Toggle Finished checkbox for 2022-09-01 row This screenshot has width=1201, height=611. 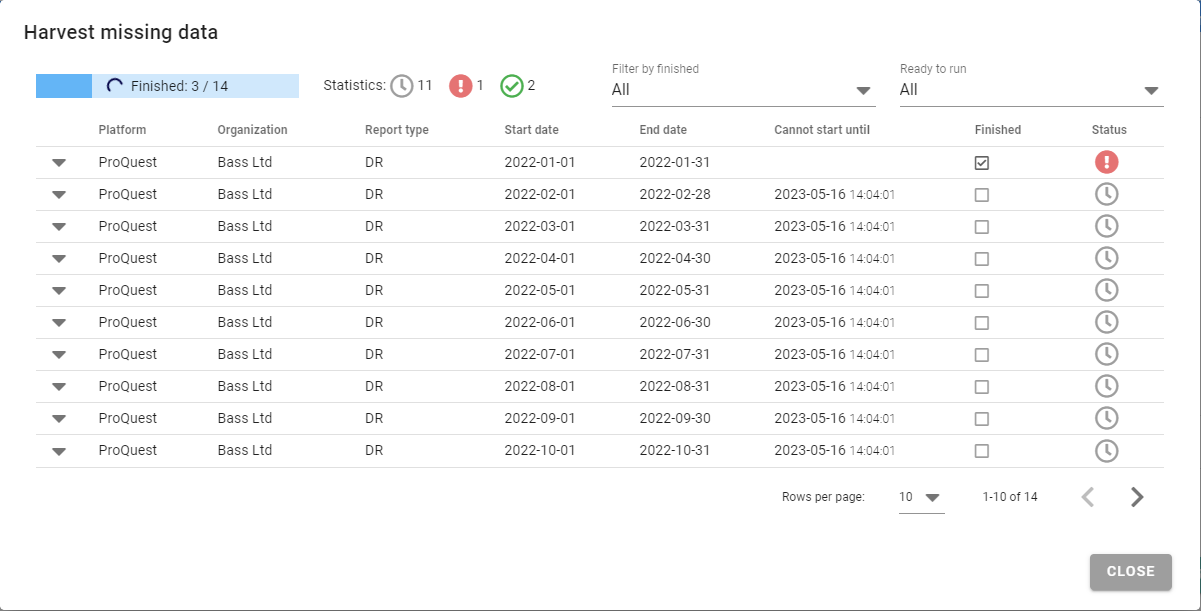click(x=982, y=419)
